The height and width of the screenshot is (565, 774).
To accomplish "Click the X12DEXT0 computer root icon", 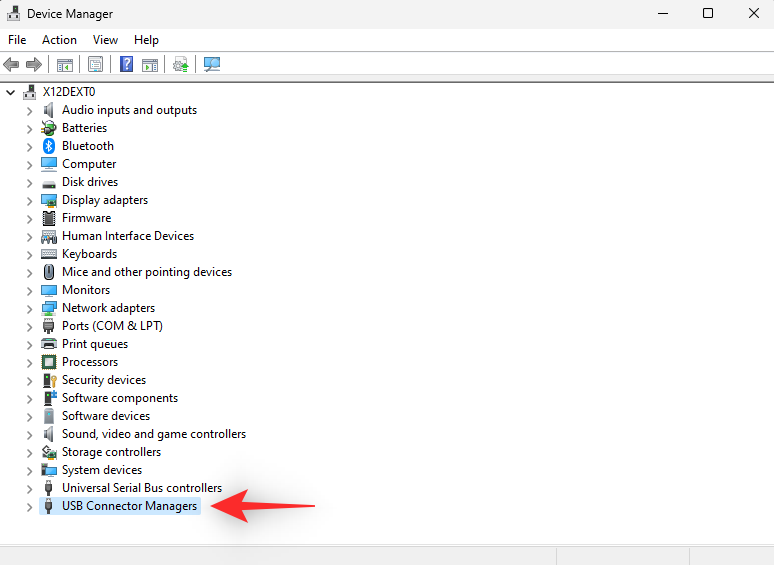I will 30,92.
